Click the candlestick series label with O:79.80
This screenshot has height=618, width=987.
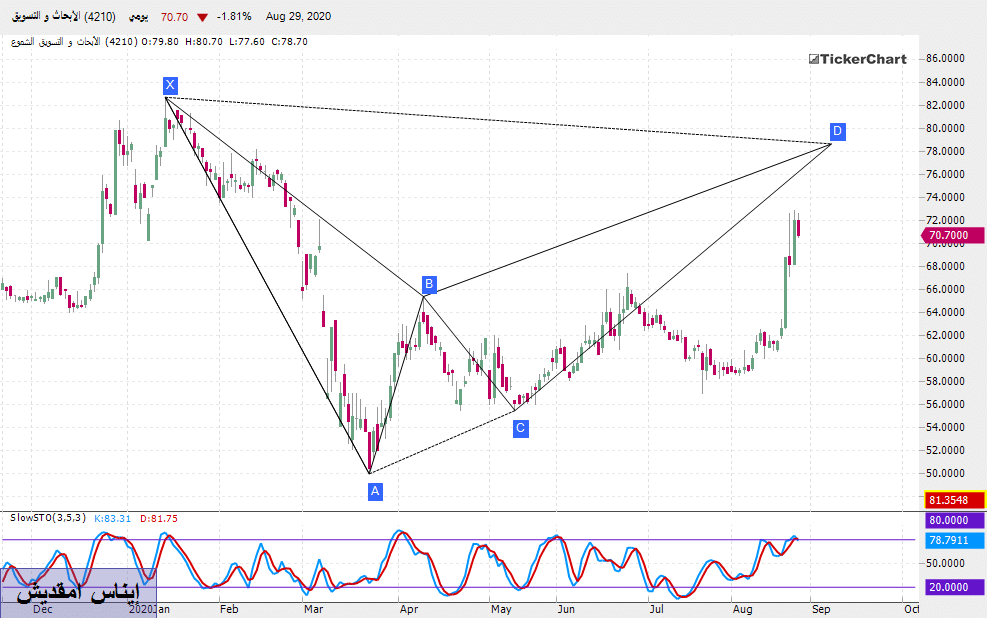160,42
